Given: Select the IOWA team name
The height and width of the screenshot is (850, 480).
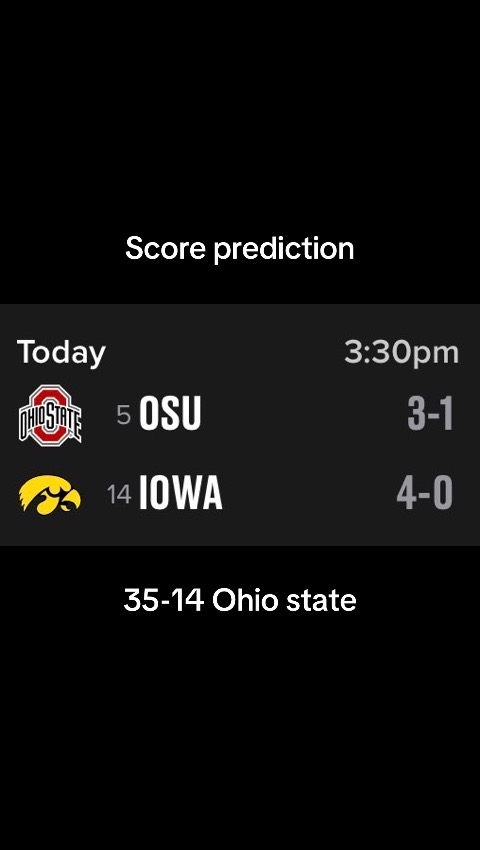Looking at the screenshot, I should pos(181,493).
